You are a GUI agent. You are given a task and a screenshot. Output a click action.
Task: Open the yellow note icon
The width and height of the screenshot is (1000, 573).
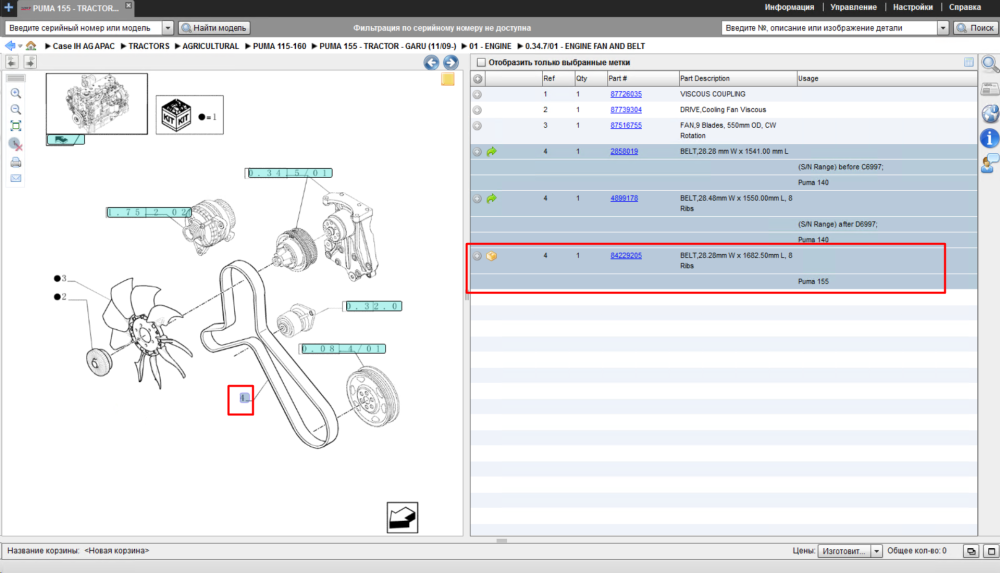(x=448, y=79)
